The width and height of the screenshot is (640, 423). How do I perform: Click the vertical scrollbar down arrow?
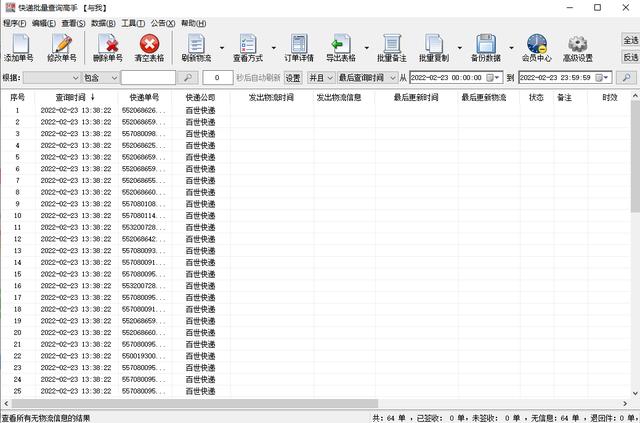click(x=635, y=393)
